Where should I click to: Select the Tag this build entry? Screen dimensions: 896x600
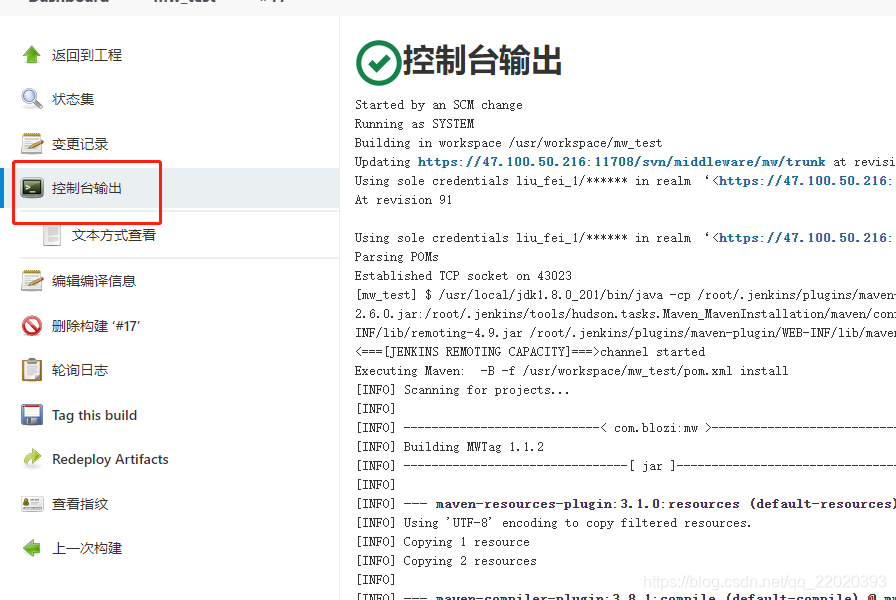point(94,415)
